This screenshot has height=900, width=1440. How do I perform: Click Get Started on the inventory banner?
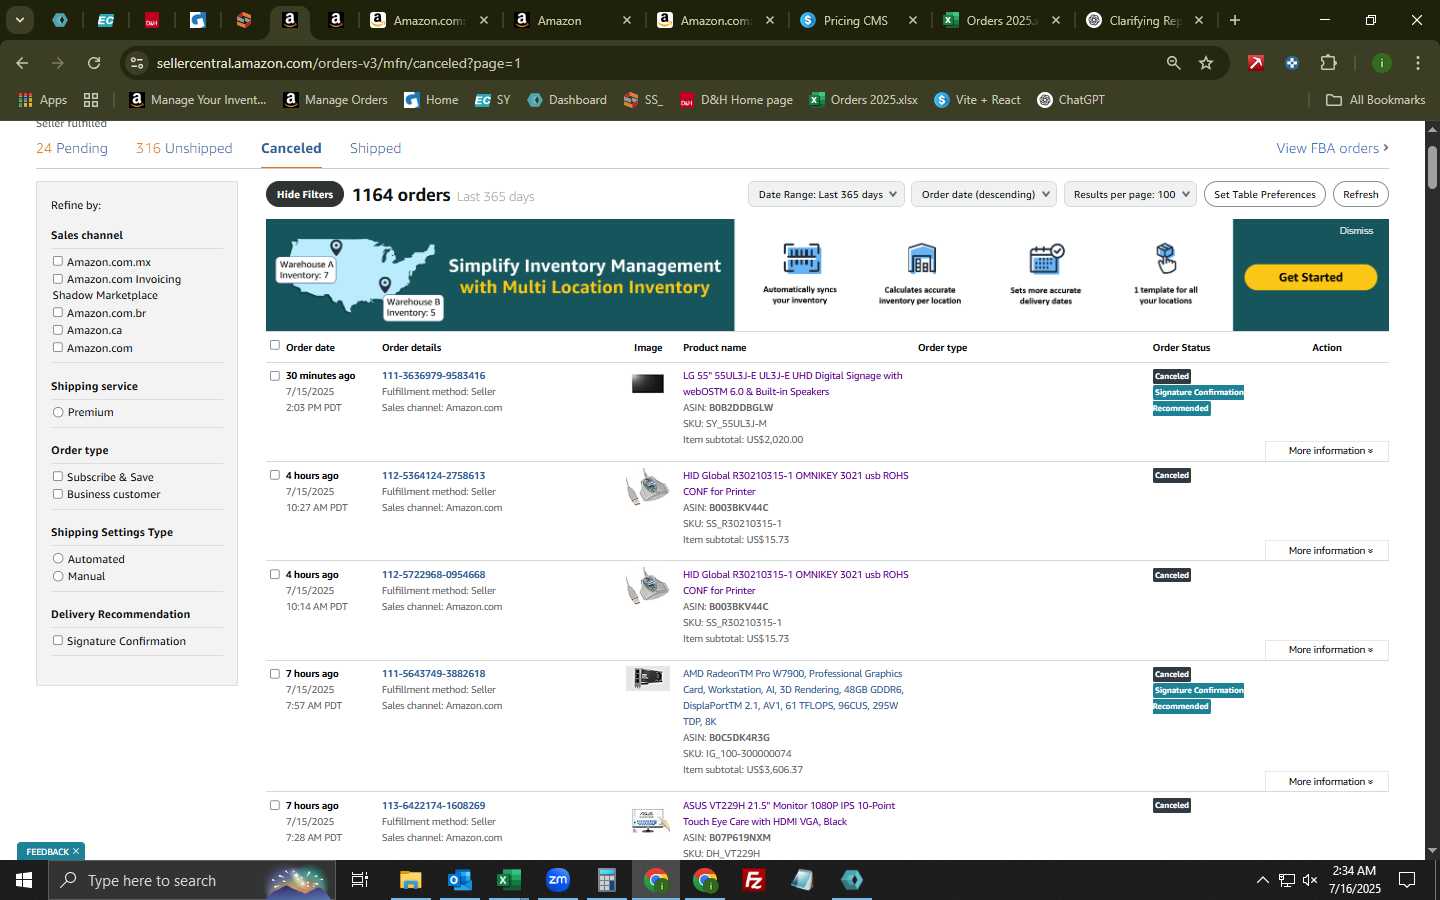tap(1311, 277)
